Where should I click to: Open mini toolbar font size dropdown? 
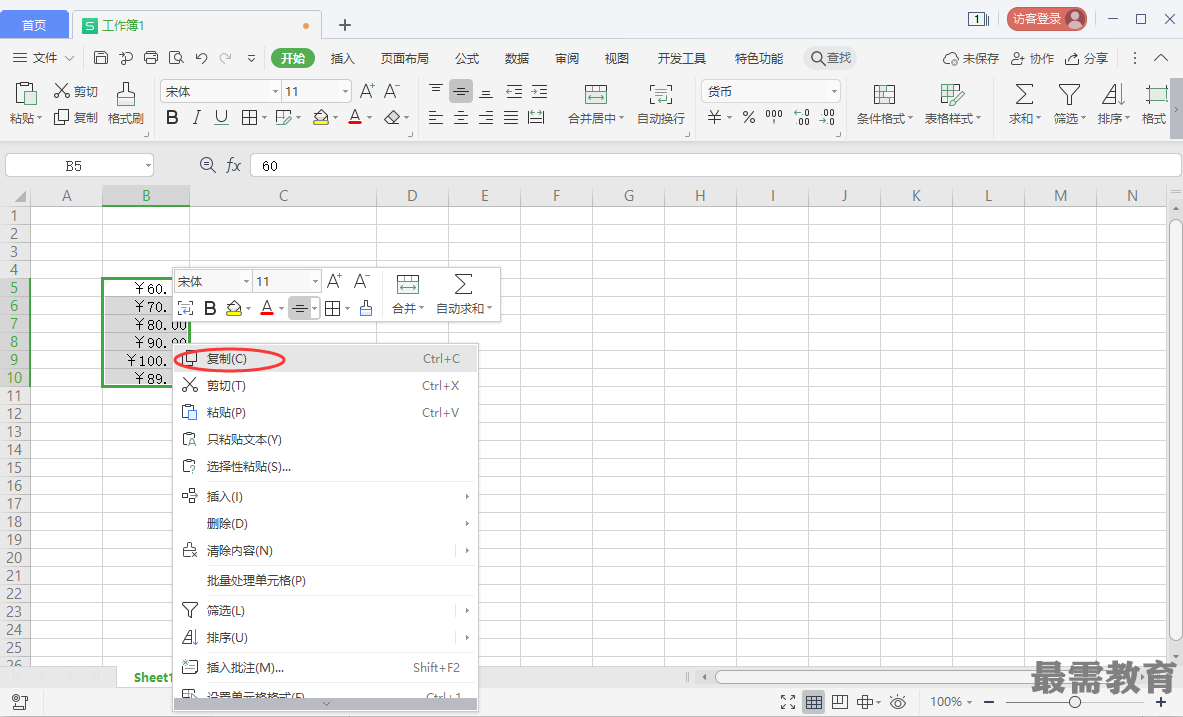click(x=315, y=282)
